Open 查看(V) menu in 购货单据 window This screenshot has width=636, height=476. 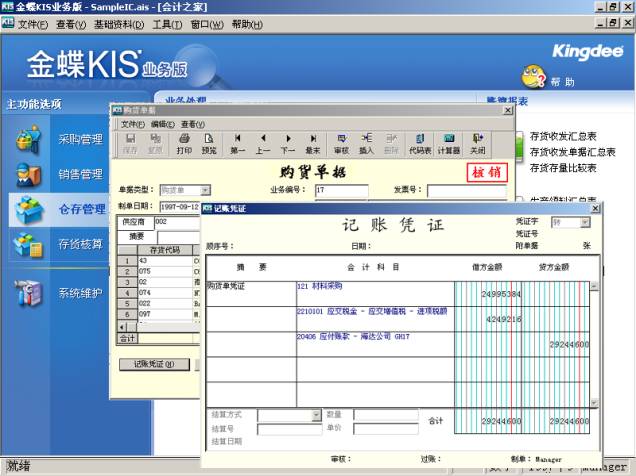tap(193, 124)
